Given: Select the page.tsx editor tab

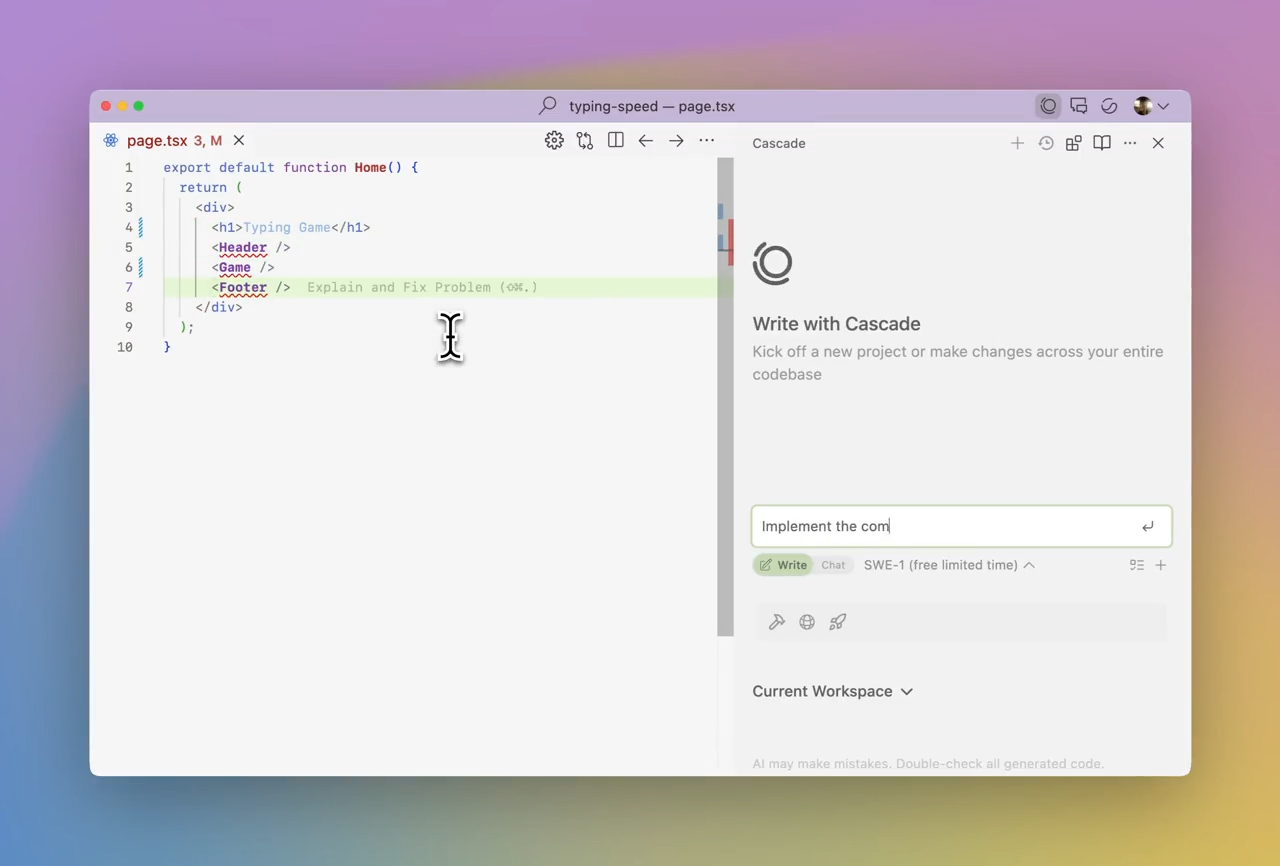Looking at the screenshot, I should 157,141.
